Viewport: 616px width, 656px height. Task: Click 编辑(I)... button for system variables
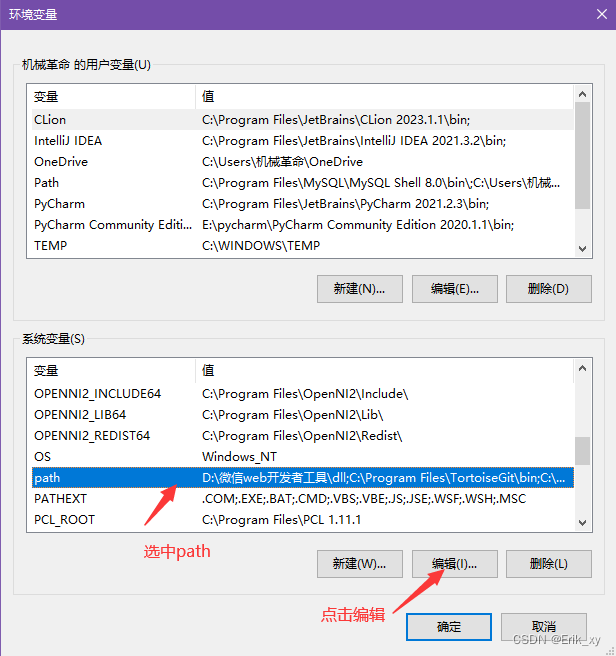(455, 564)
